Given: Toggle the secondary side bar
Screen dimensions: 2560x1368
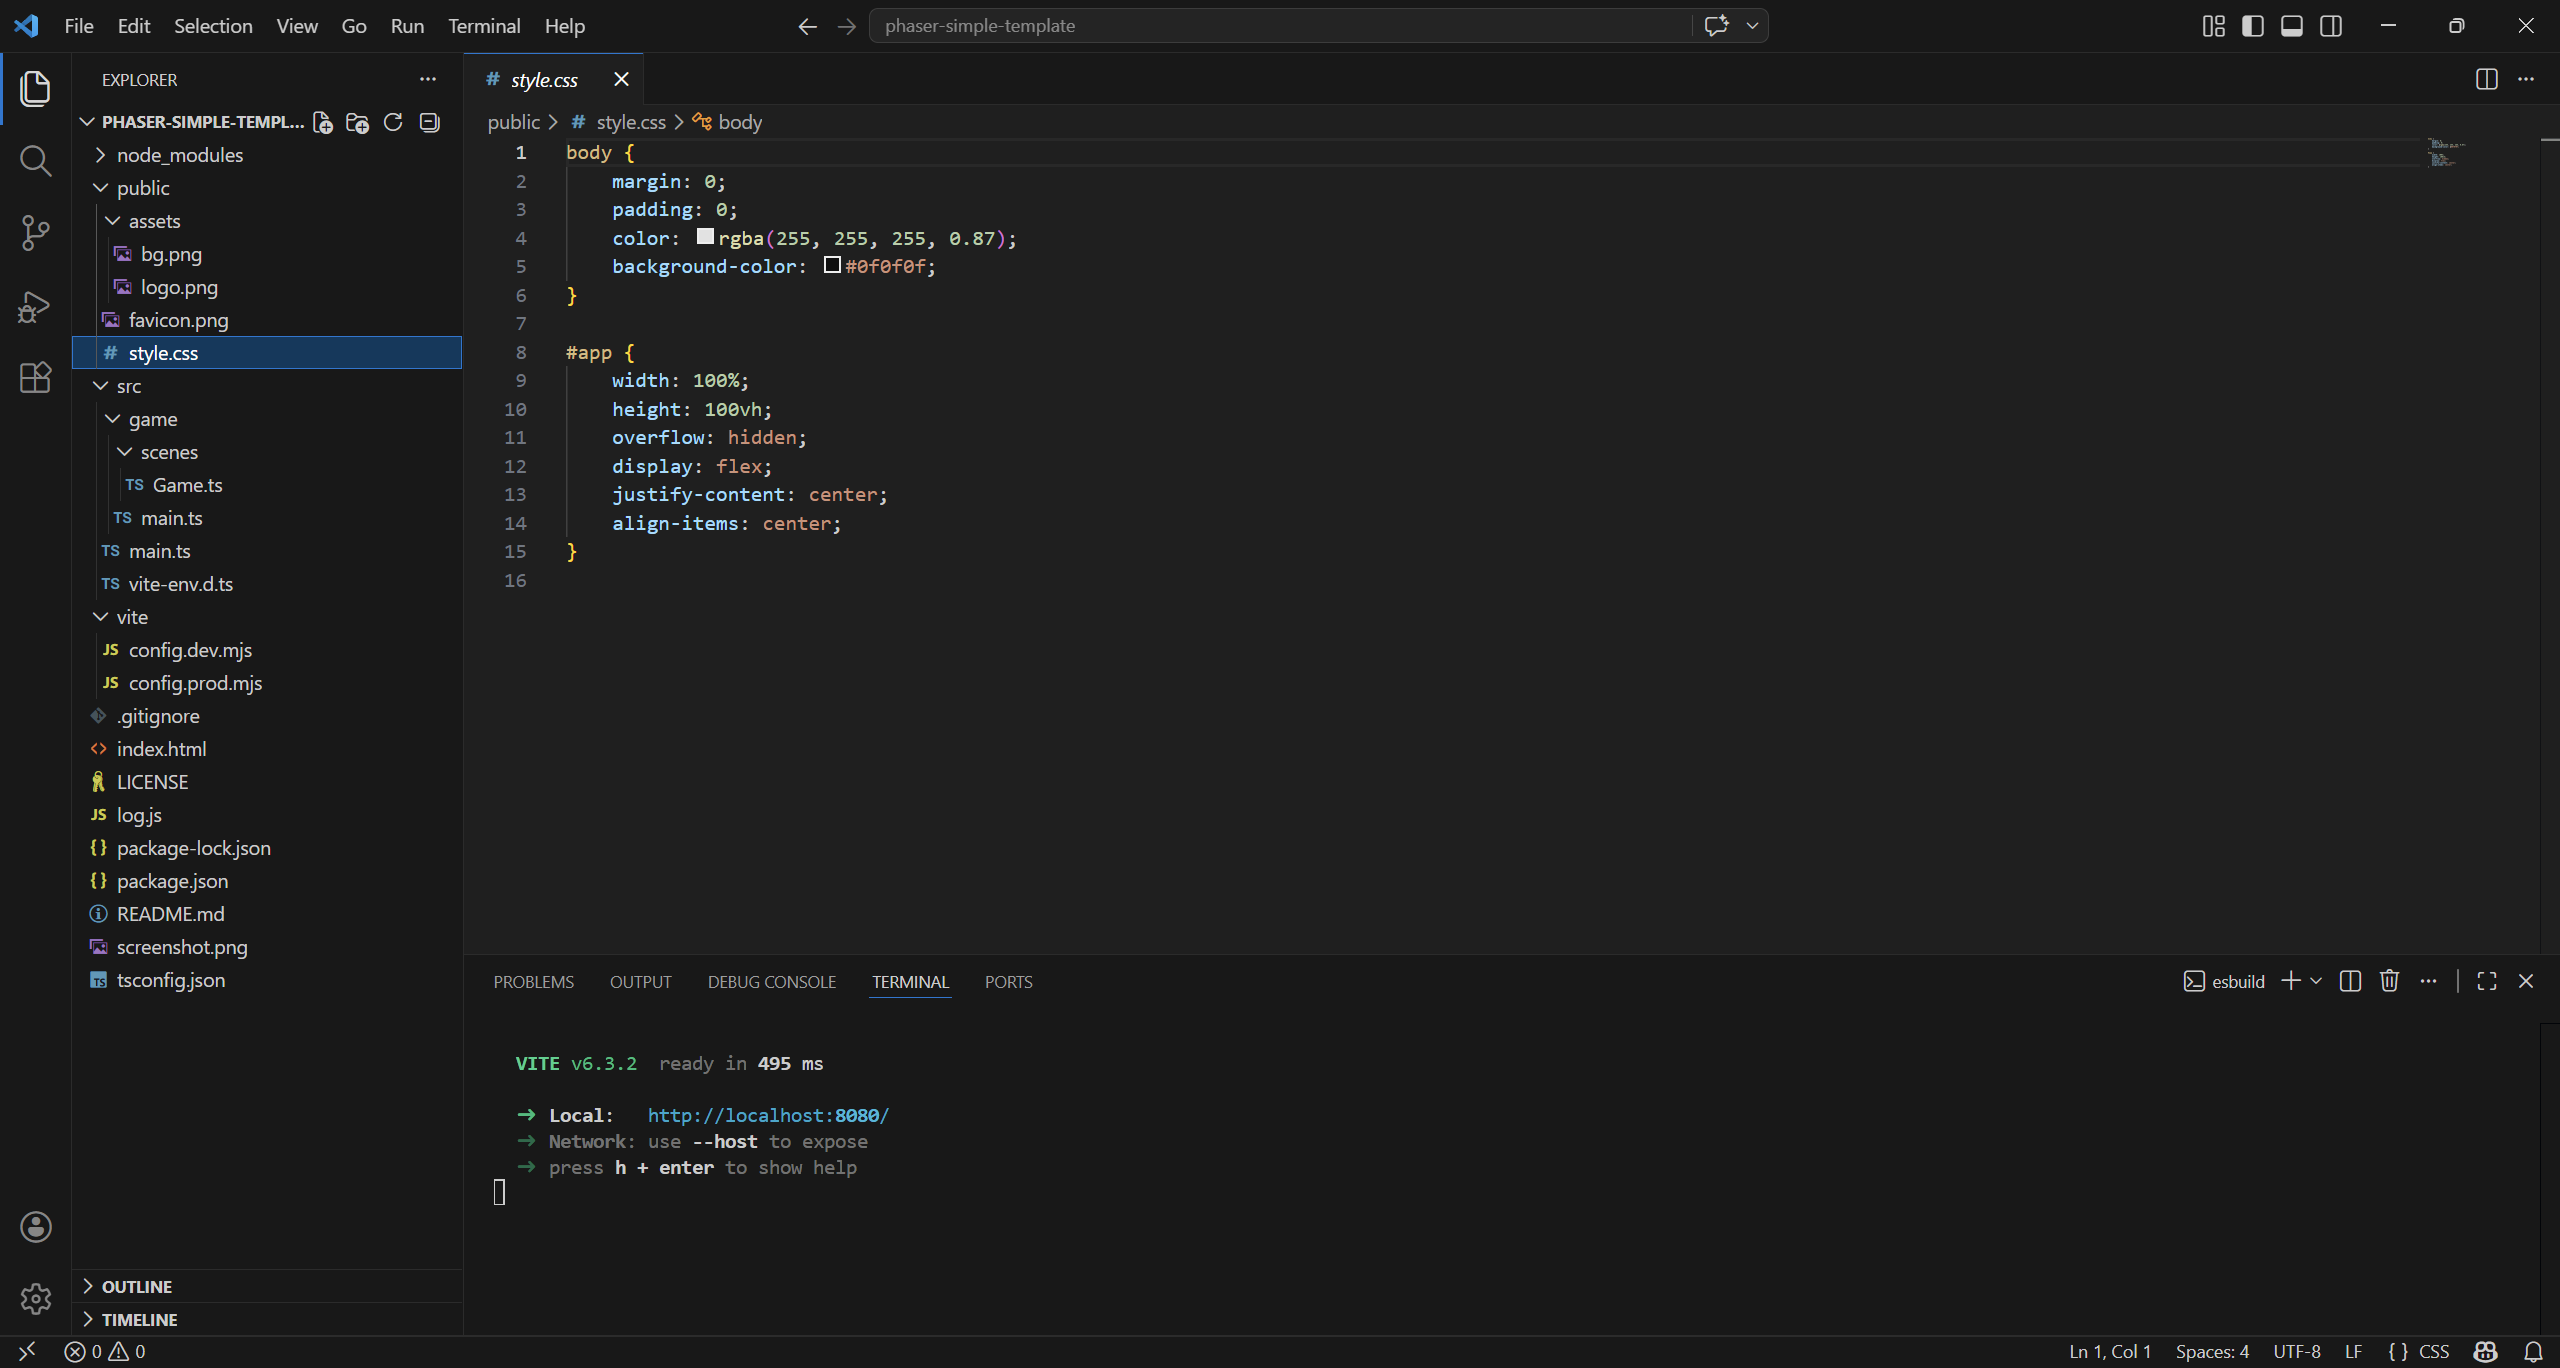Looking at the screenshot, I should click(x=2331, y=26).
